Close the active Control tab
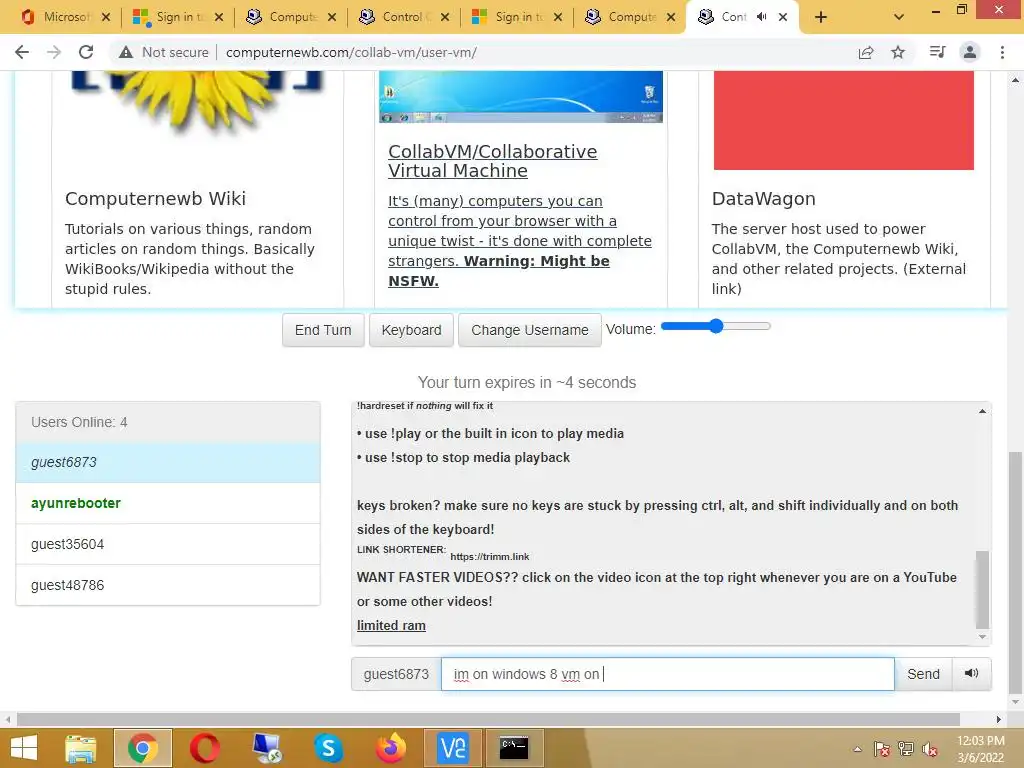 point(782,17)
